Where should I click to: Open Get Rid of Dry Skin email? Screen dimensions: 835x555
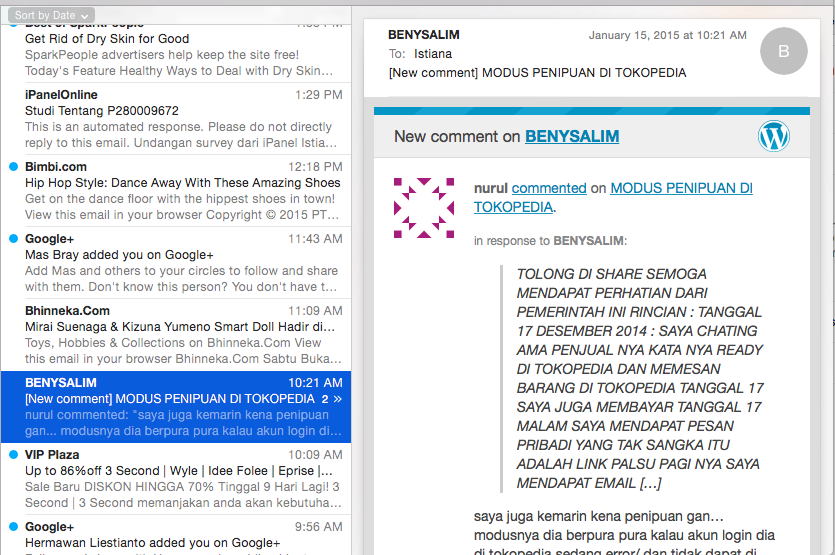point(176,53)
